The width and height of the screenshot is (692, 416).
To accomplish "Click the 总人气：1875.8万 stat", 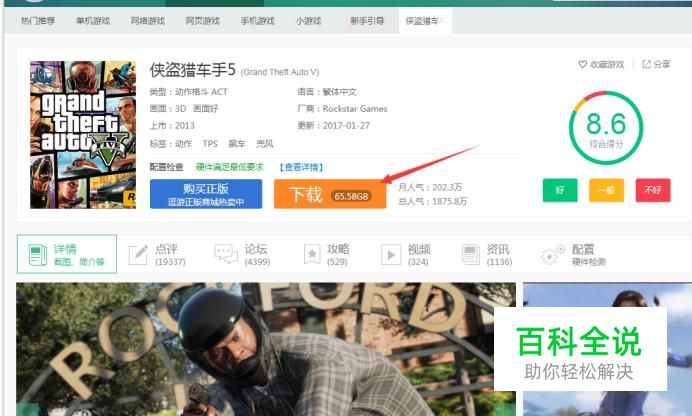I will (432, 202).
